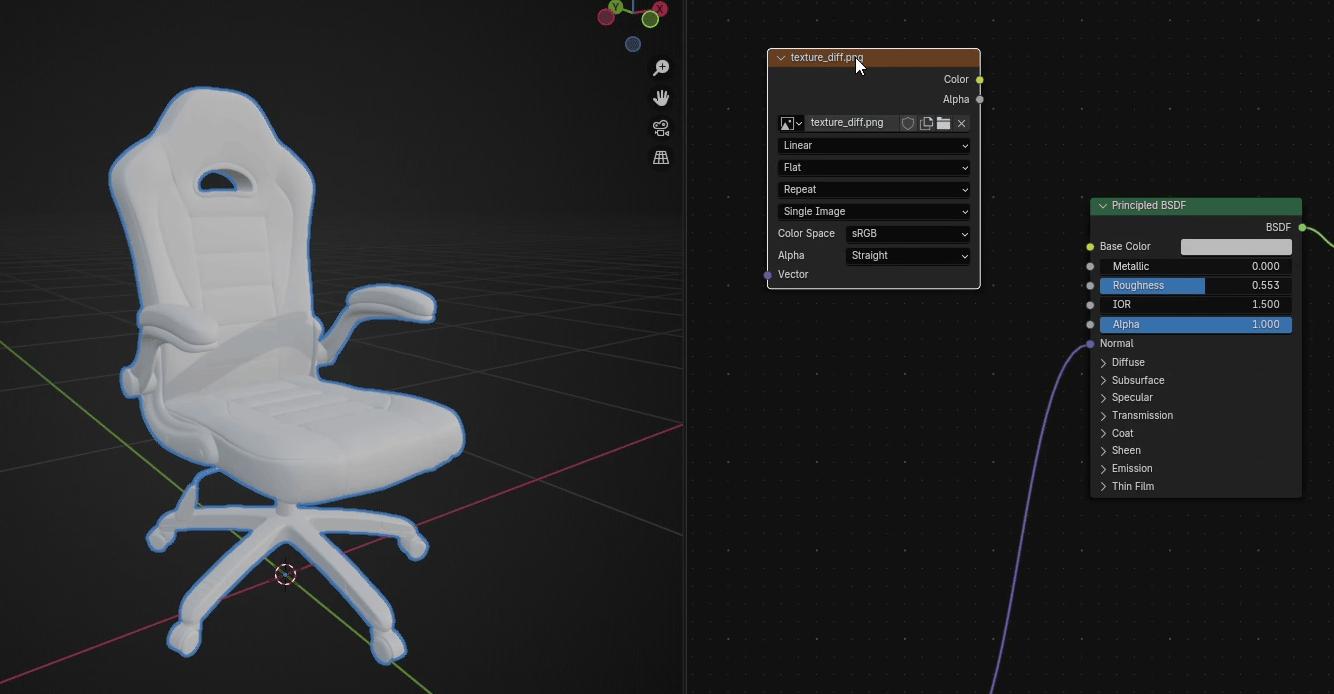Toggle fake user shield for texture_diff.png

(x=908, y=123)
